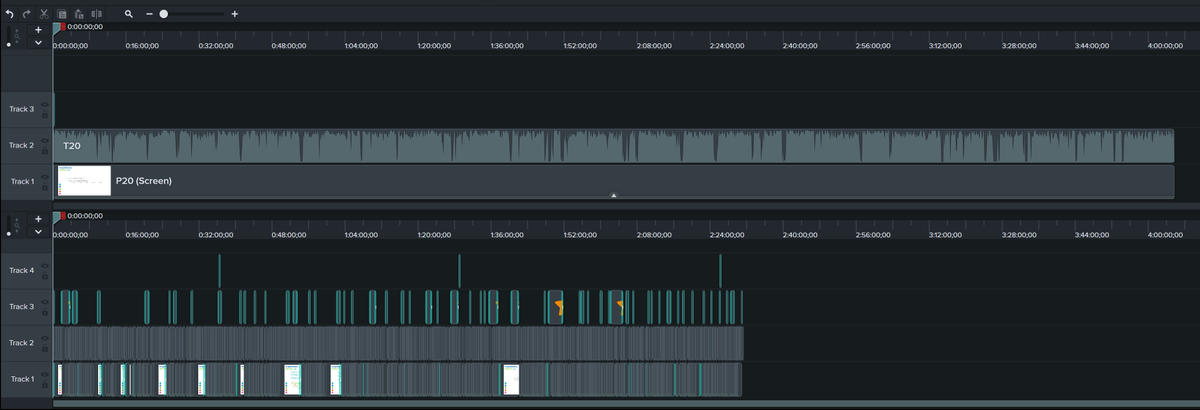Select the T20 audio clip
The image size is (1200, 410).
[613, 146]
